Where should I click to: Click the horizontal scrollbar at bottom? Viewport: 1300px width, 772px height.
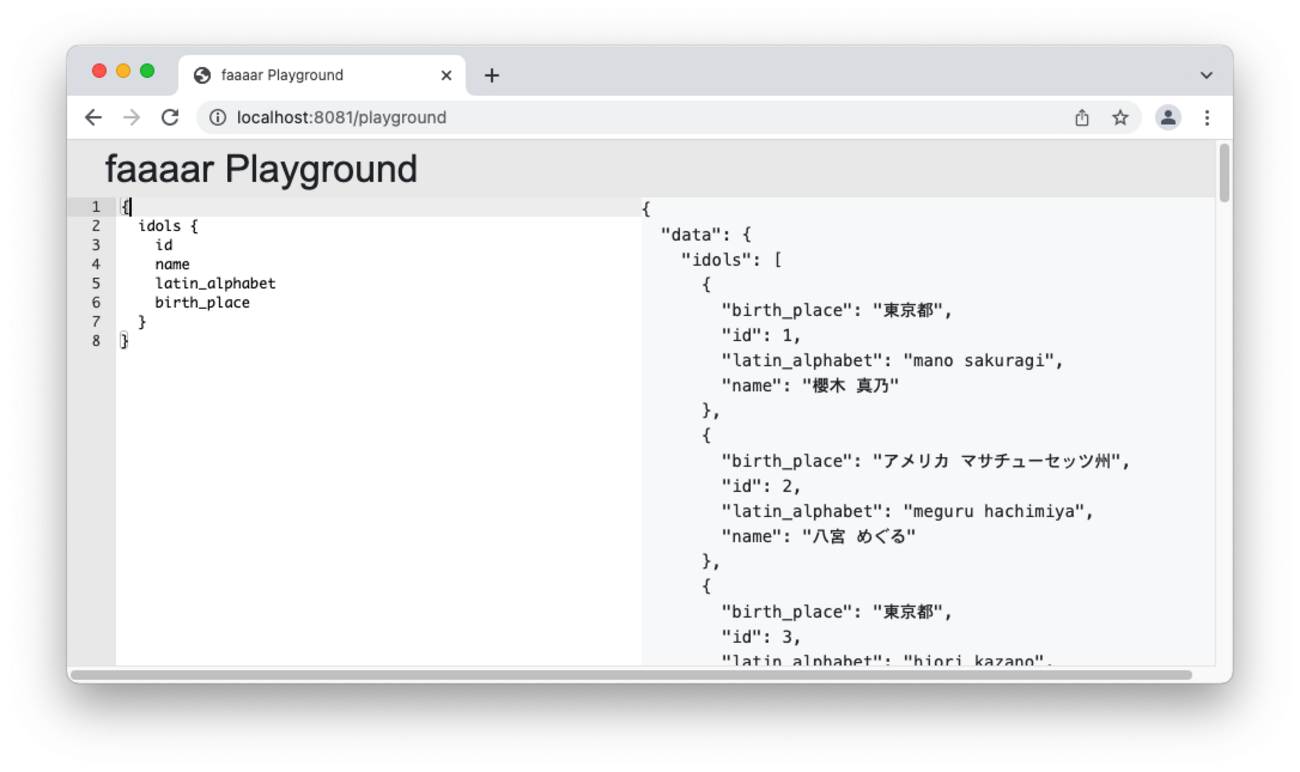(630, 675)
